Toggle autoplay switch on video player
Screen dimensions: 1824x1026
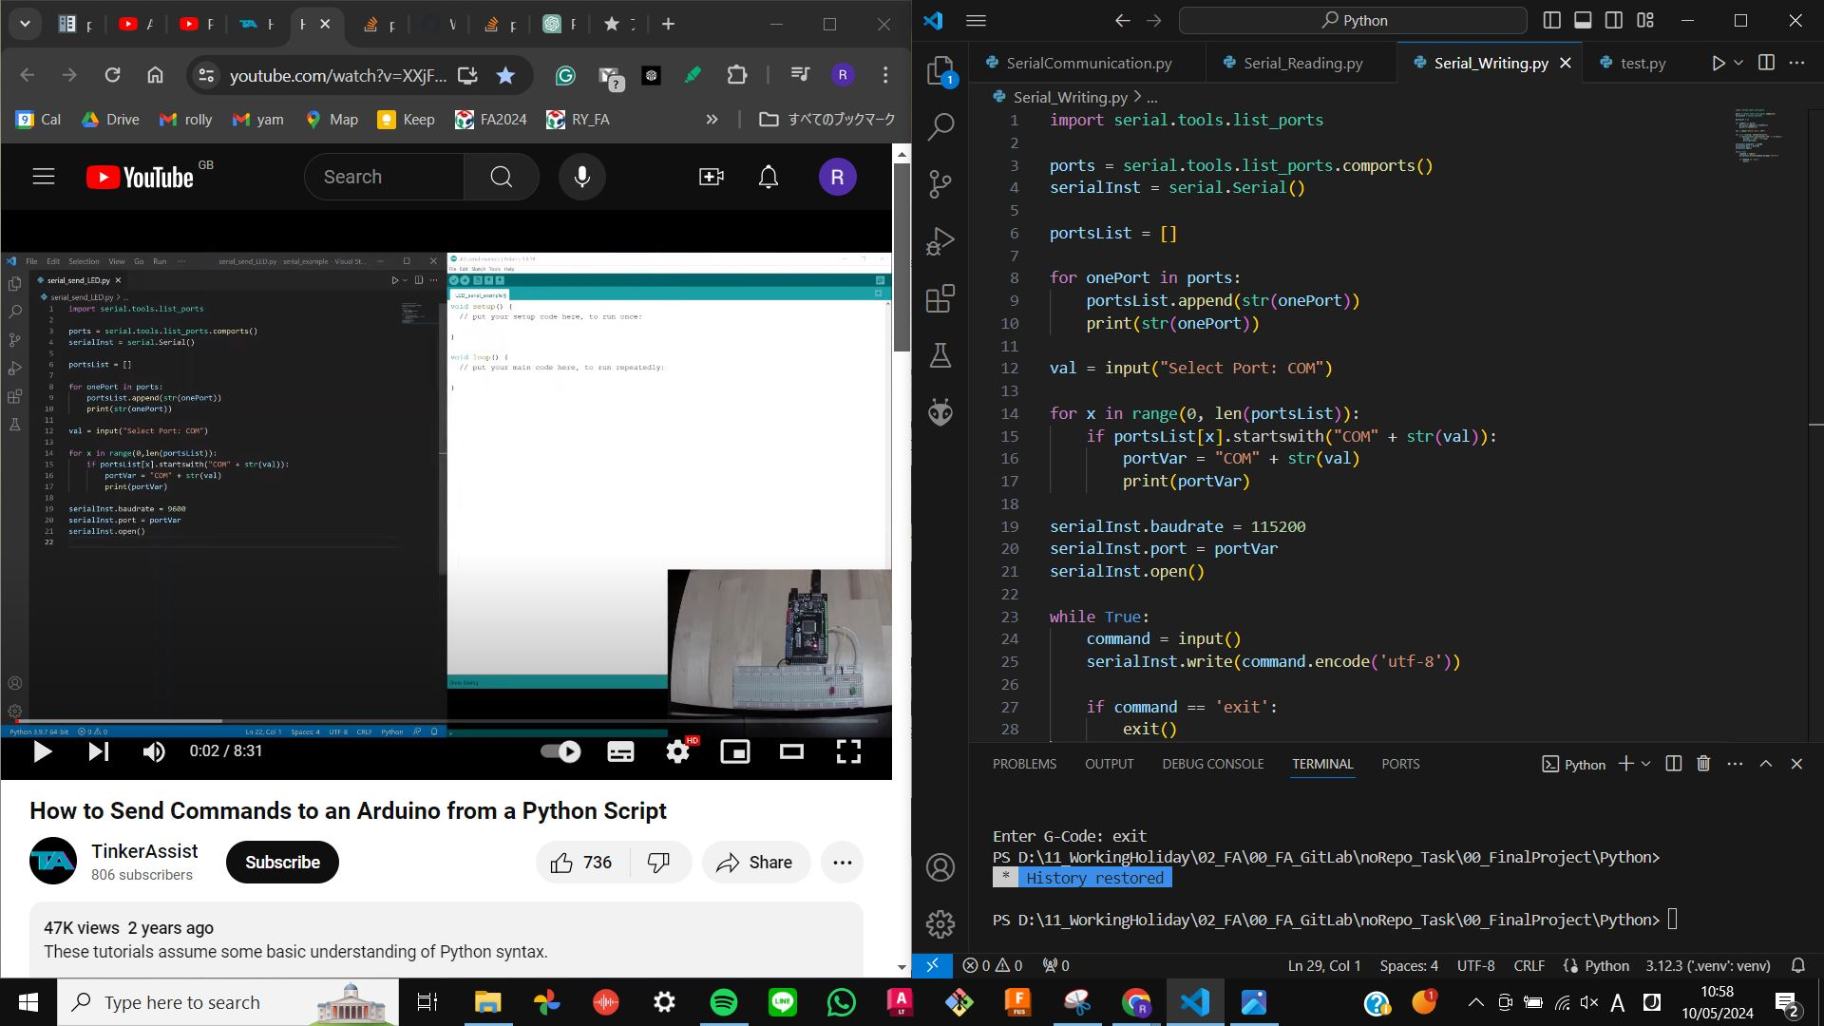coord(561,751)
